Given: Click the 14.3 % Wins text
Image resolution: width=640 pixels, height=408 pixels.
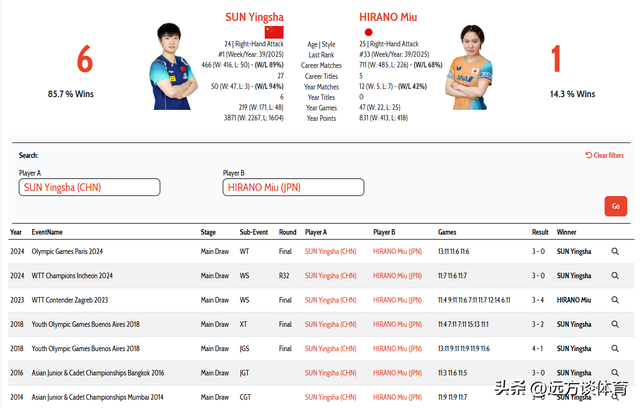Looking at the screenshot, I should (x=572, y=94).
